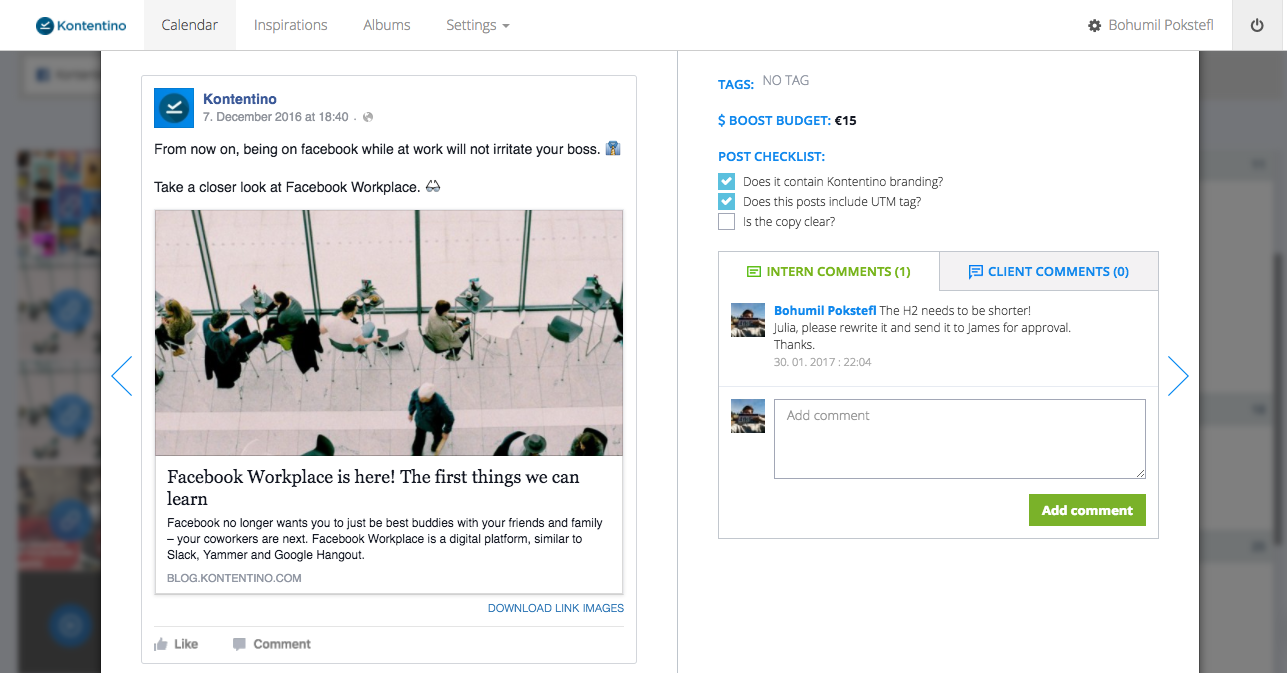This screenshot has height=673, width=1287.
Task: Open the Facebook Workplace article headline
Action: tap(373, 488)
